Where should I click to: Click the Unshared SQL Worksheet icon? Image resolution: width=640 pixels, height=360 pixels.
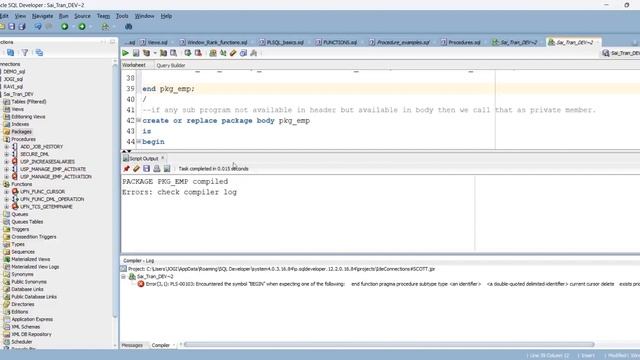pyautogui.click(x=213, y=53)
